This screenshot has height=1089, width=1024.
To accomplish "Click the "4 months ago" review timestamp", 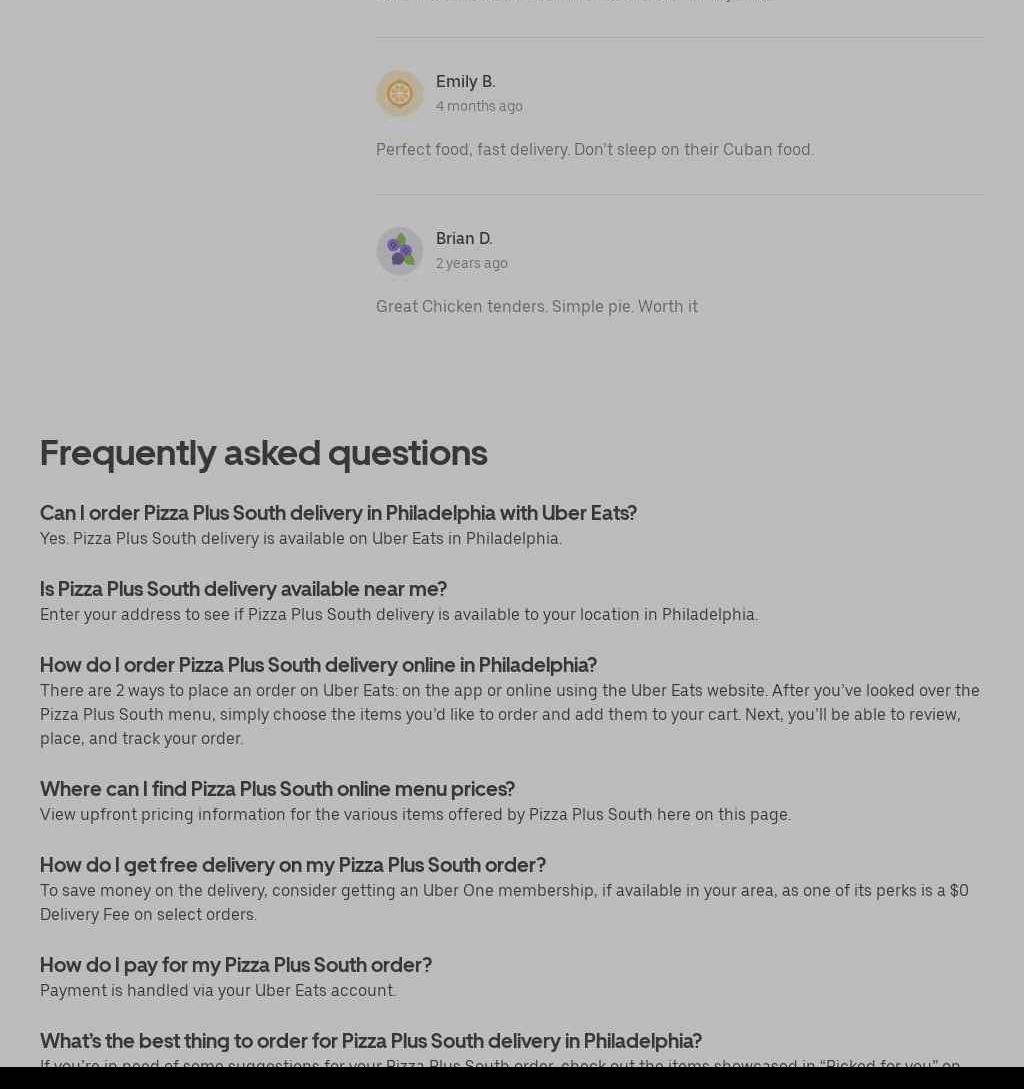I will [x=479, y=106].
